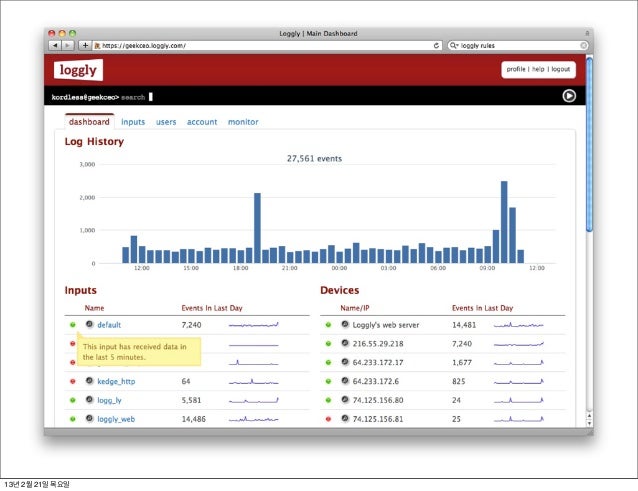Click the gear icon beside logg_ly

[x=90, y=400]
